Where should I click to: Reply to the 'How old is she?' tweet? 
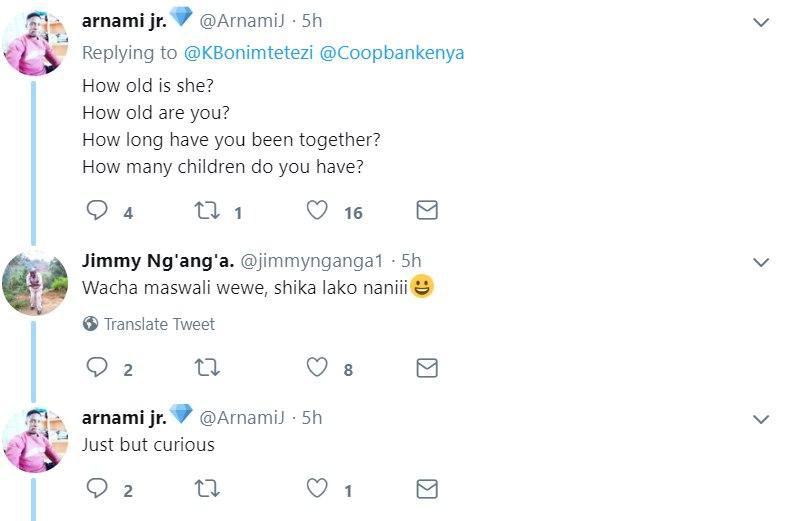[x=97, y=210]
